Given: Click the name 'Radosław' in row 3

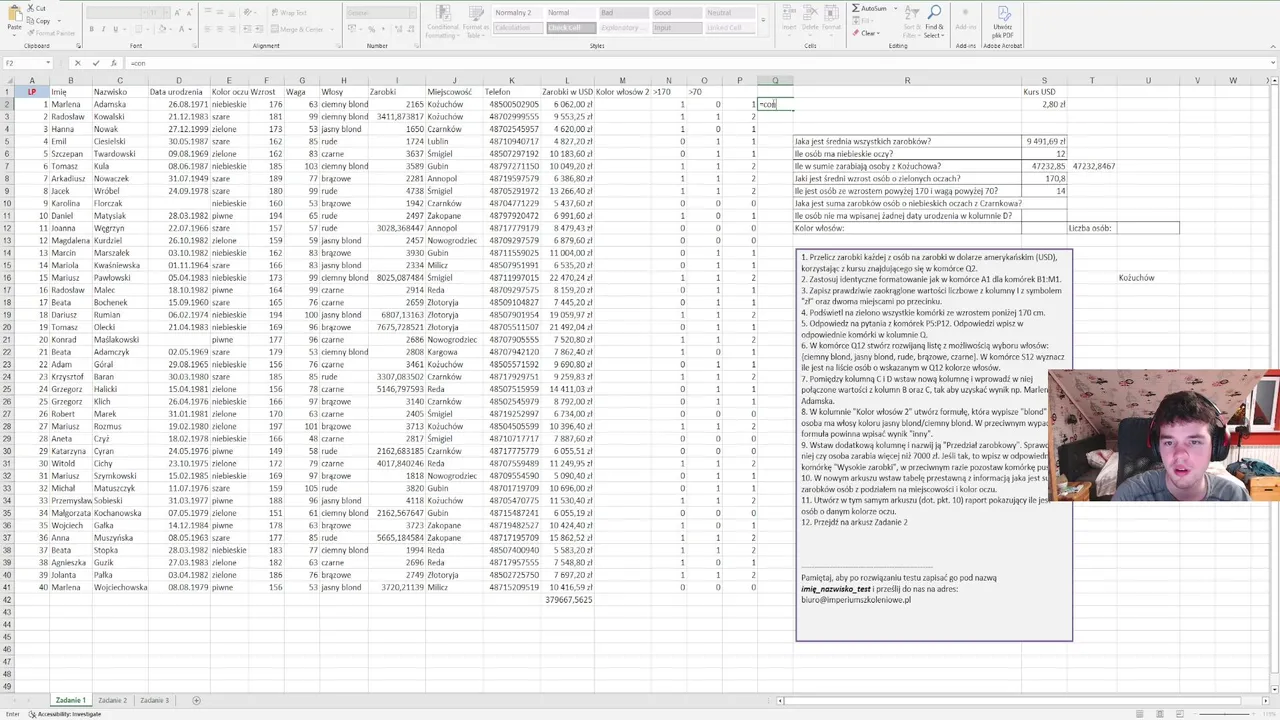Looking at the screenshot, I should click(x=70, y=117).
